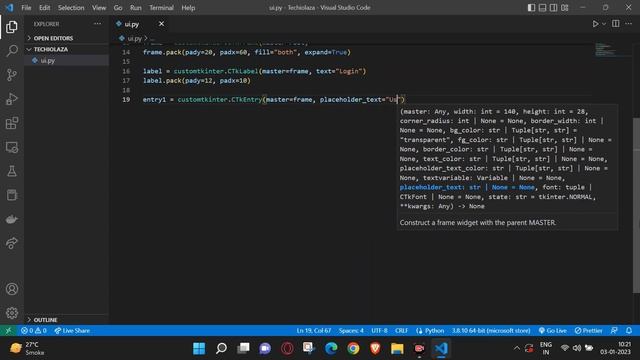Change line ending via CRLF item
This screenshot has width=640, height=360.
(x=401, y=331)
